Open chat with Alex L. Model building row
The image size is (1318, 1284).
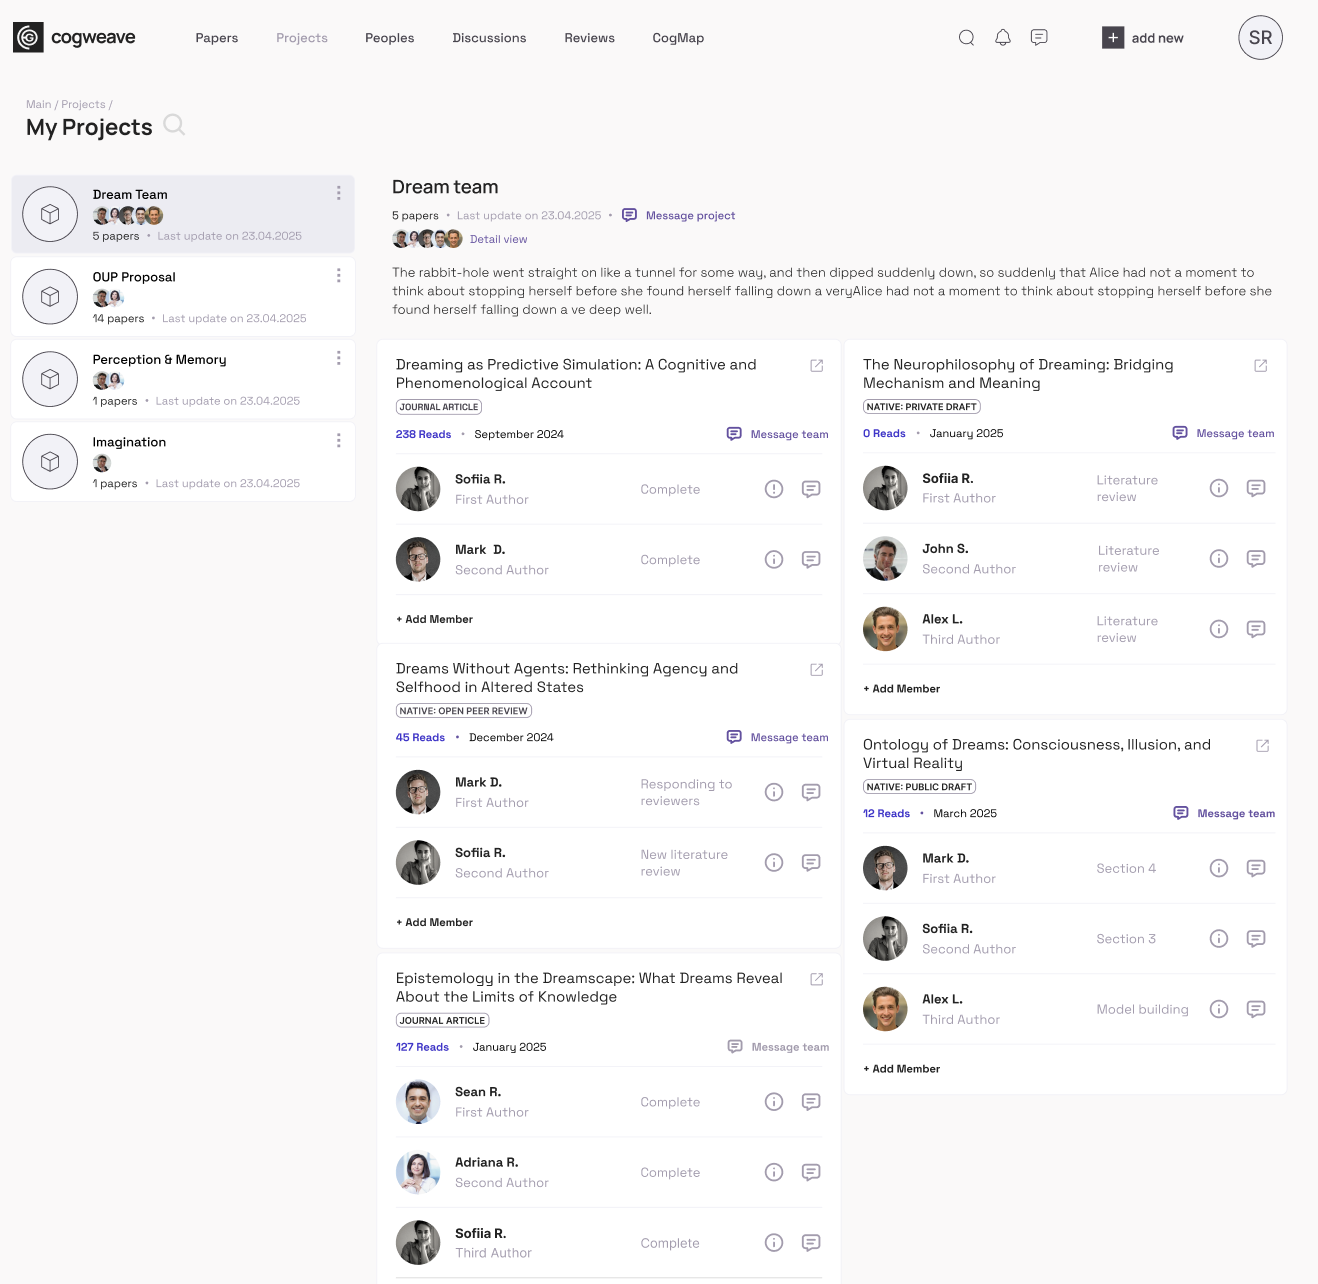pyautogui.click(x=1255, y=1009)
